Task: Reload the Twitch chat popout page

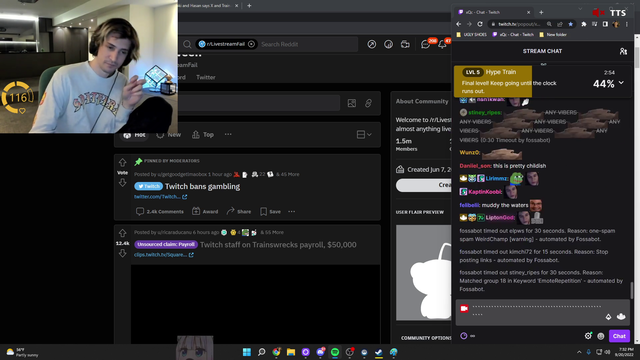Action: pyautogui.click(x=480, y=24)
